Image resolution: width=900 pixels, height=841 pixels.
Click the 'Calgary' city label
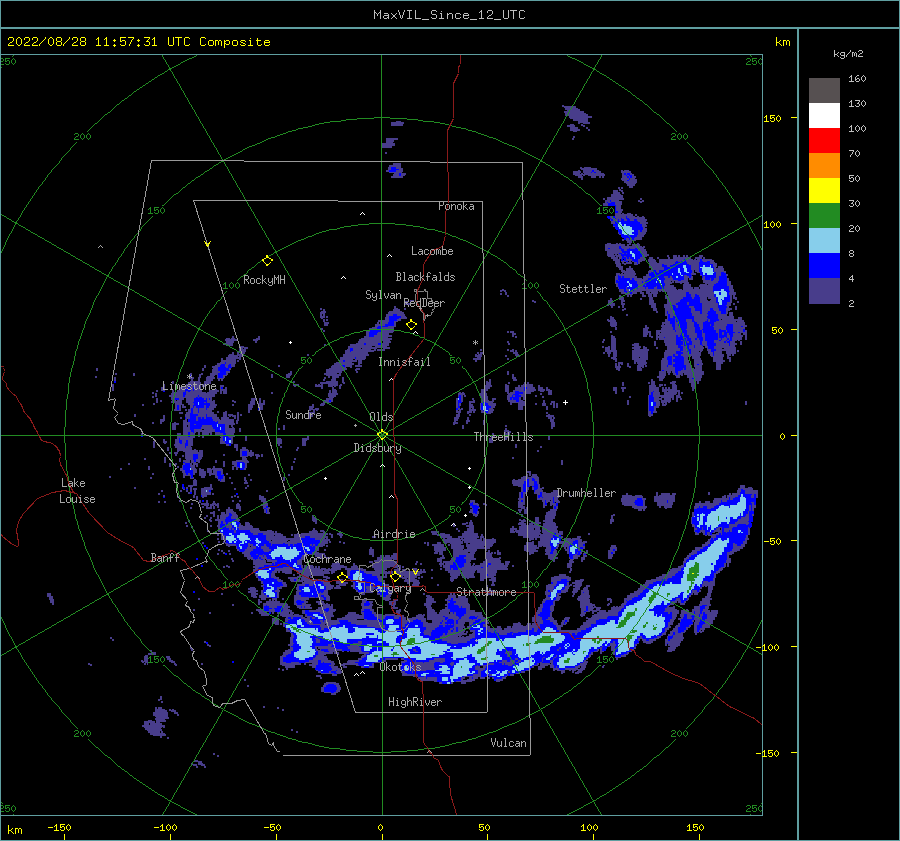390,588
